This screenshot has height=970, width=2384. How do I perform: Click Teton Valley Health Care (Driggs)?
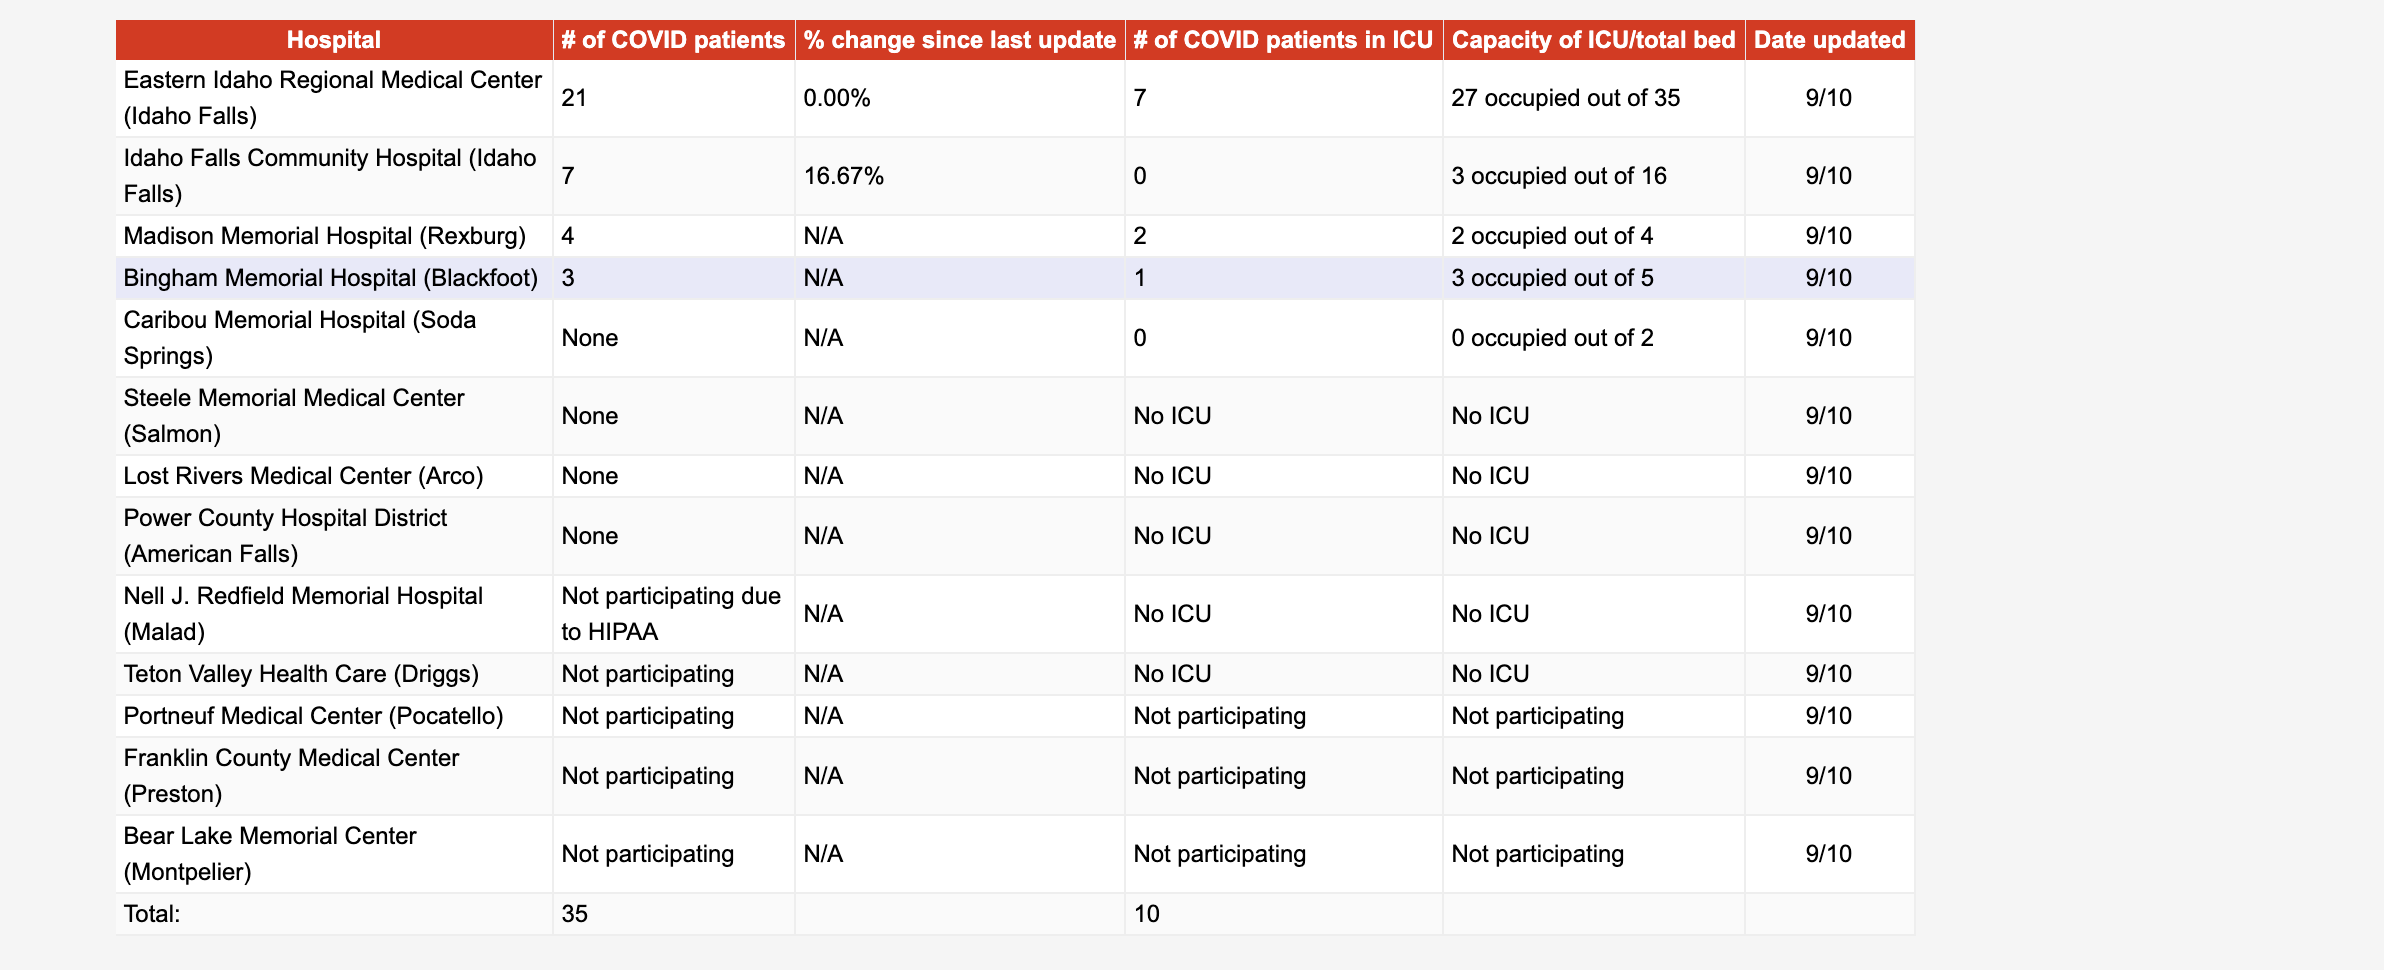[x=301, y=674]
